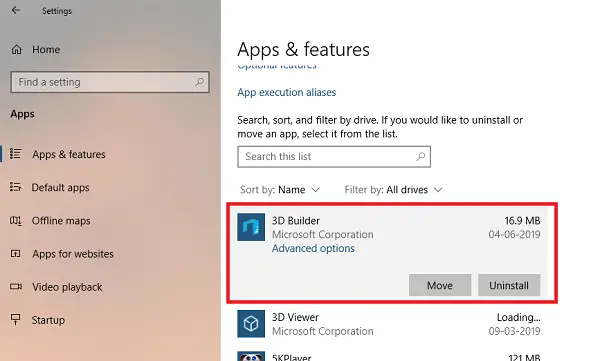Click the Apps & features page heading
Viewport: 600px width, 361px height.
(303, 49)
